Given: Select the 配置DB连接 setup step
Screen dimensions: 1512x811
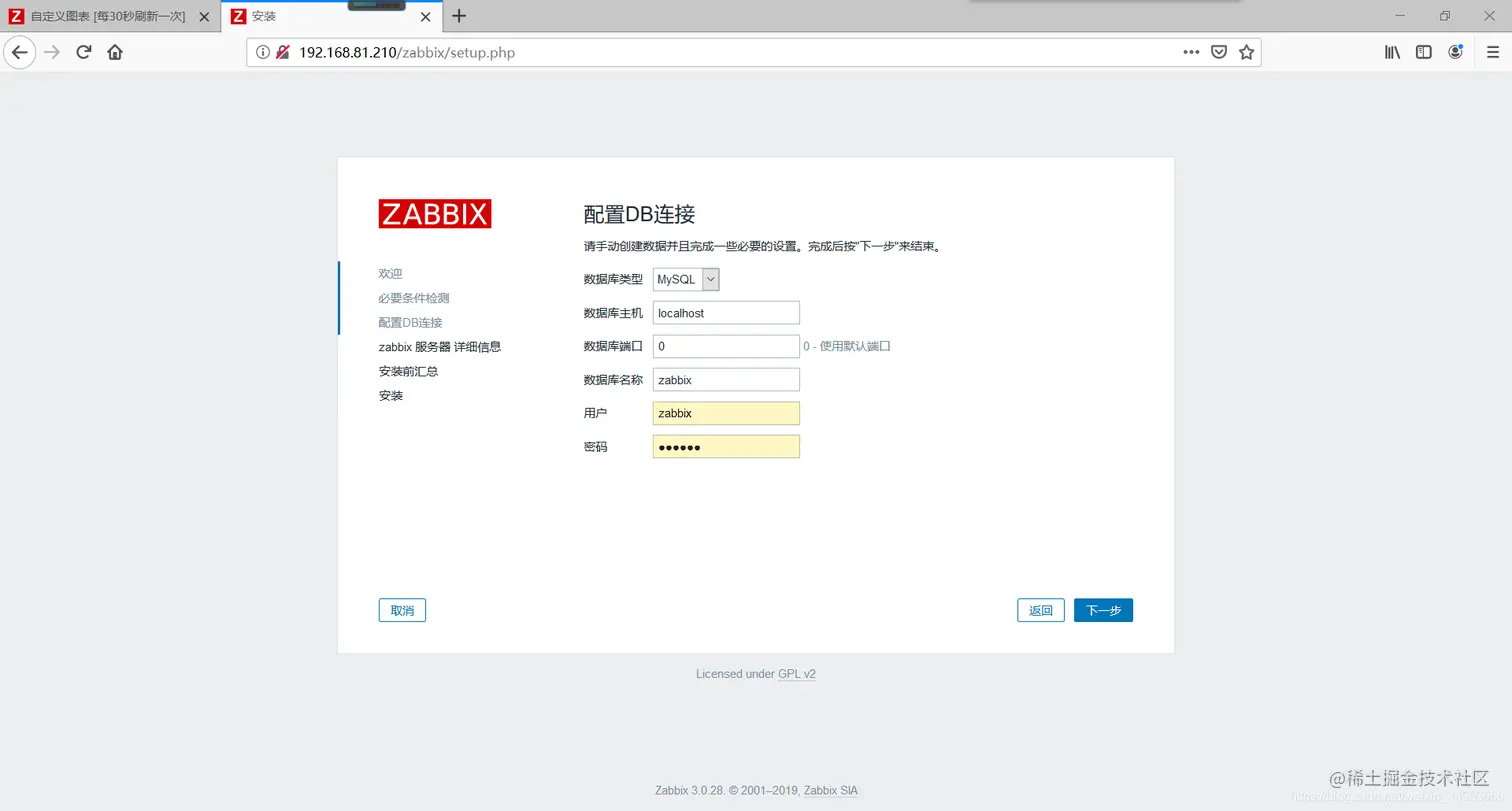Looking at the screenshot, I should coord(410,322).
